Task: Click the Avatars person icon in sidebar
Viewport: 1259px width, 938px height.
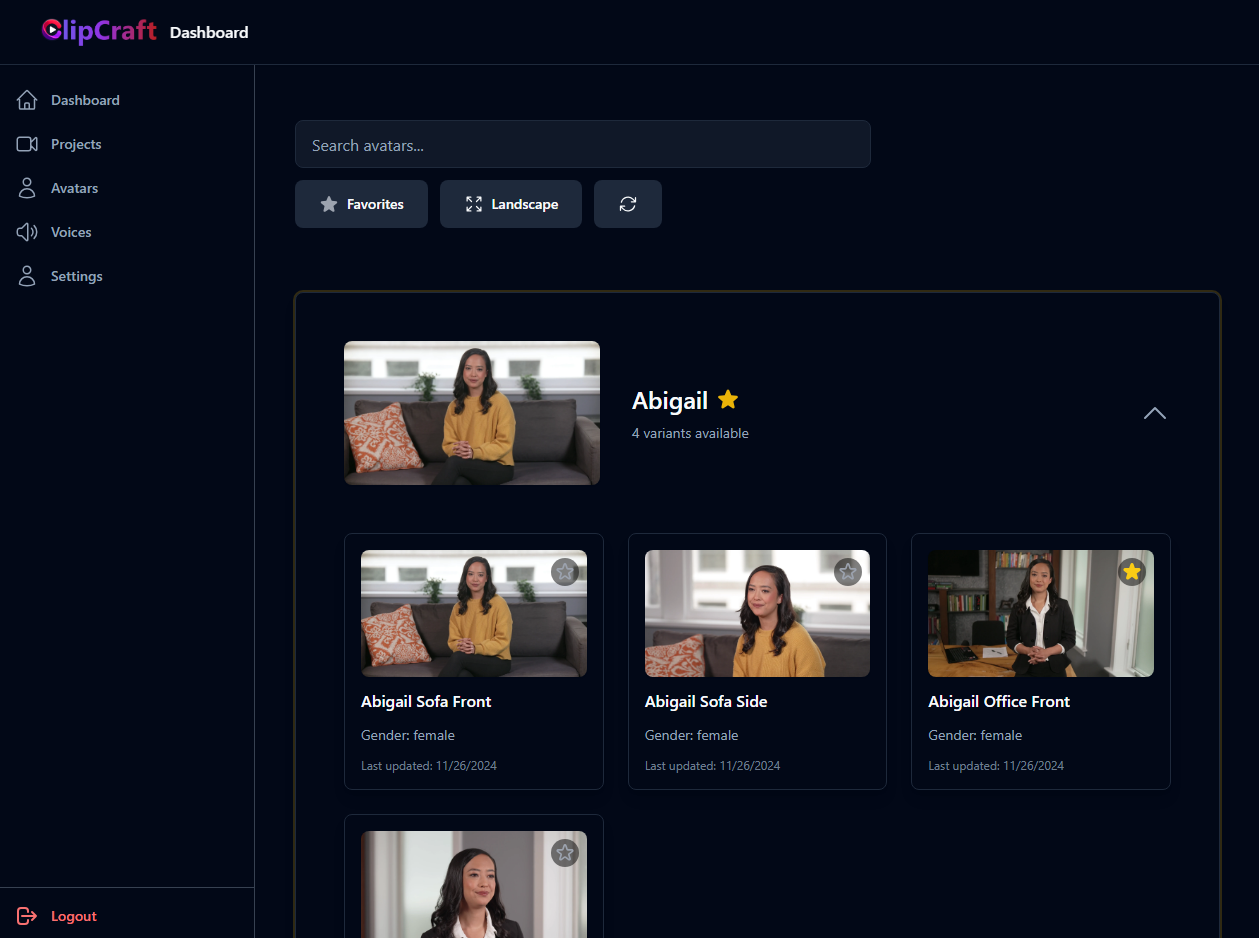Action: 27,188
